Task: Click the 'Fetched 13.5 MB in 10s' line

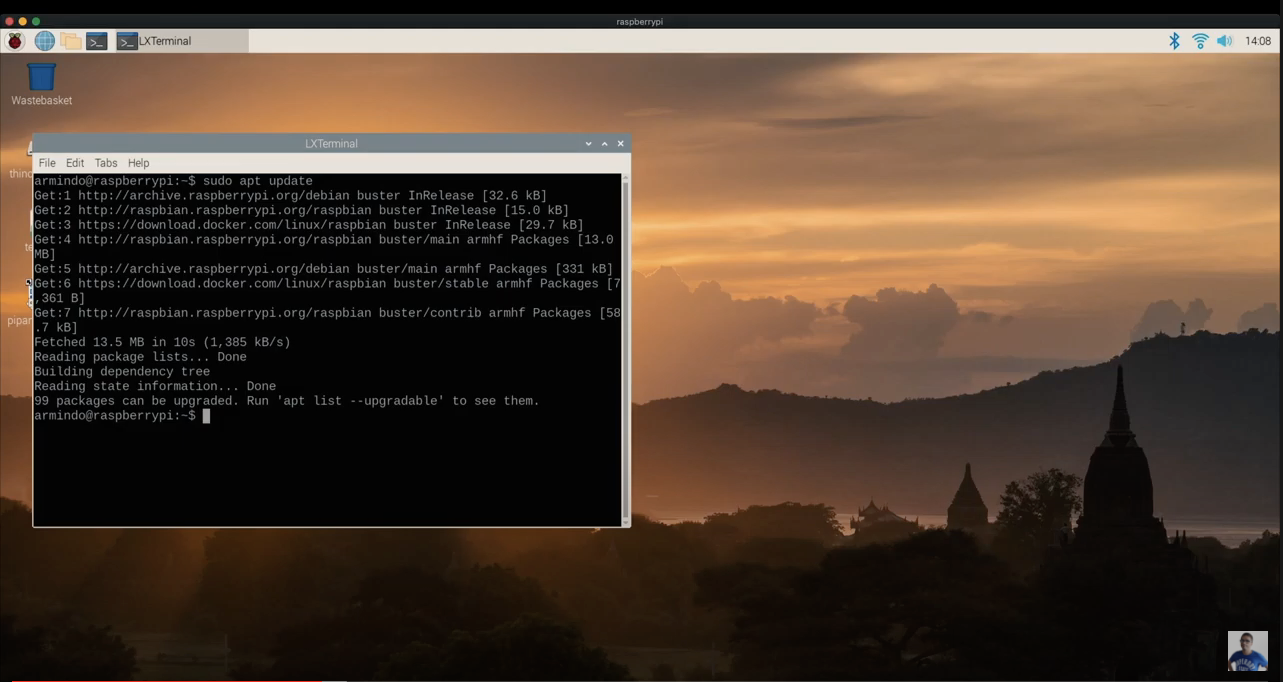Action: point(162,342)
